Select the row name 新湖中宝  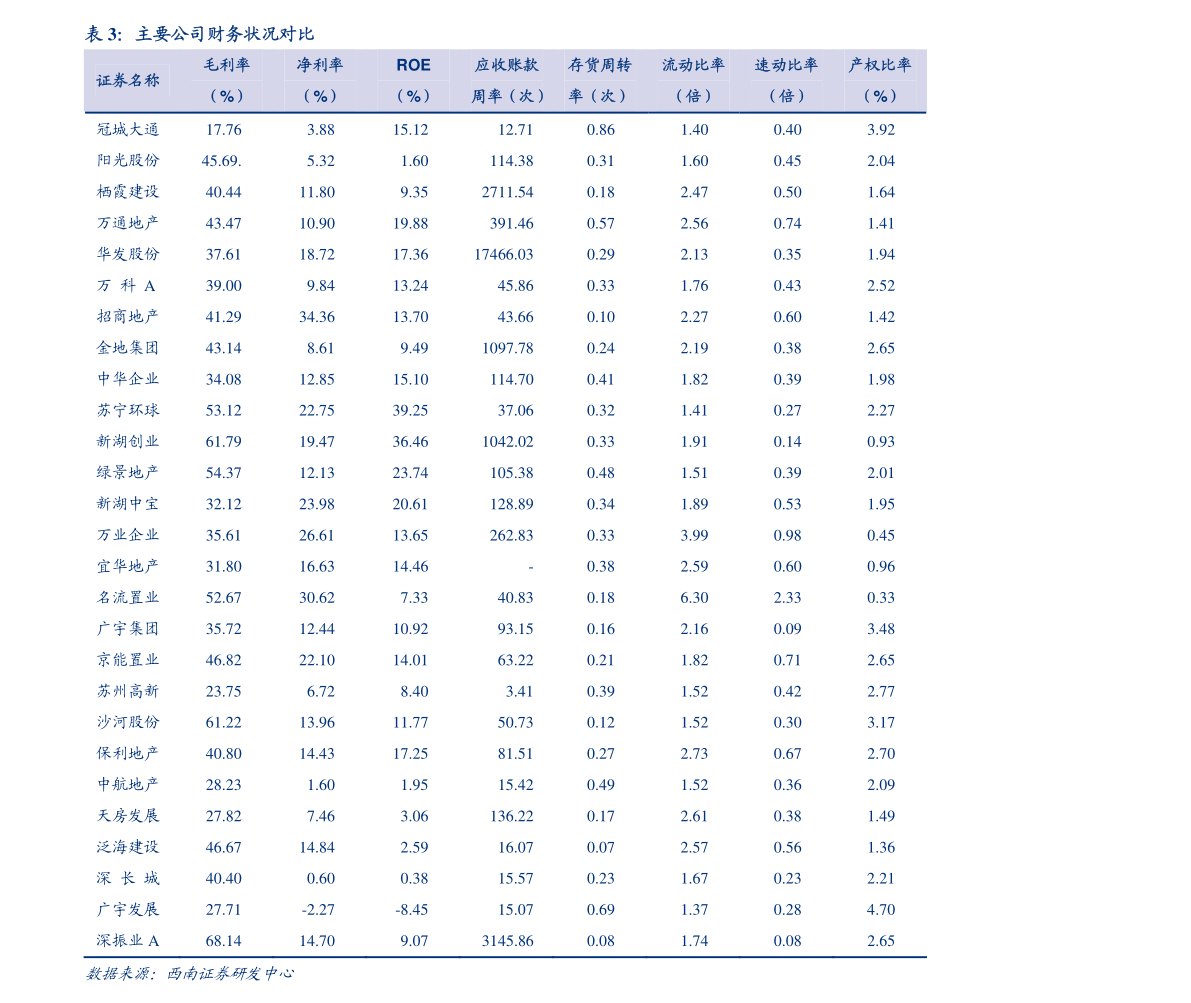pos(128,503)
